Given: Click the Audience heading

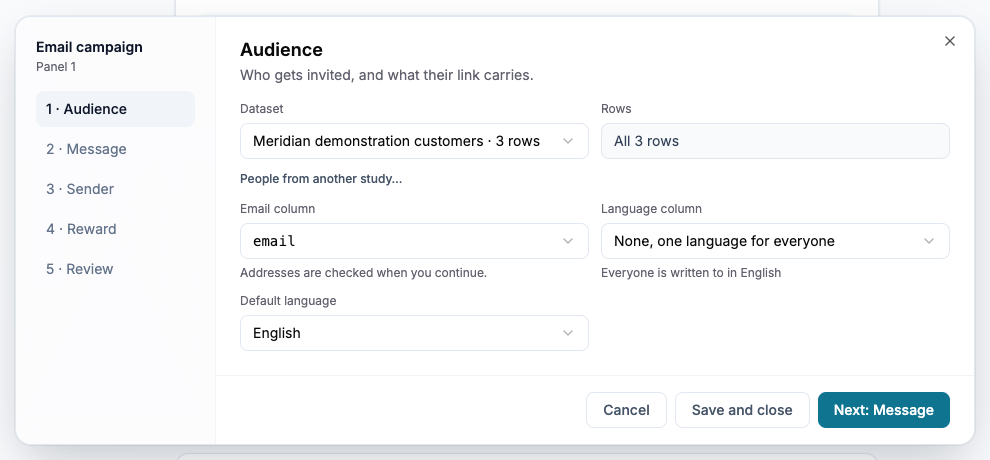Looking at the screenshot, I should click(x=281, y=49).
